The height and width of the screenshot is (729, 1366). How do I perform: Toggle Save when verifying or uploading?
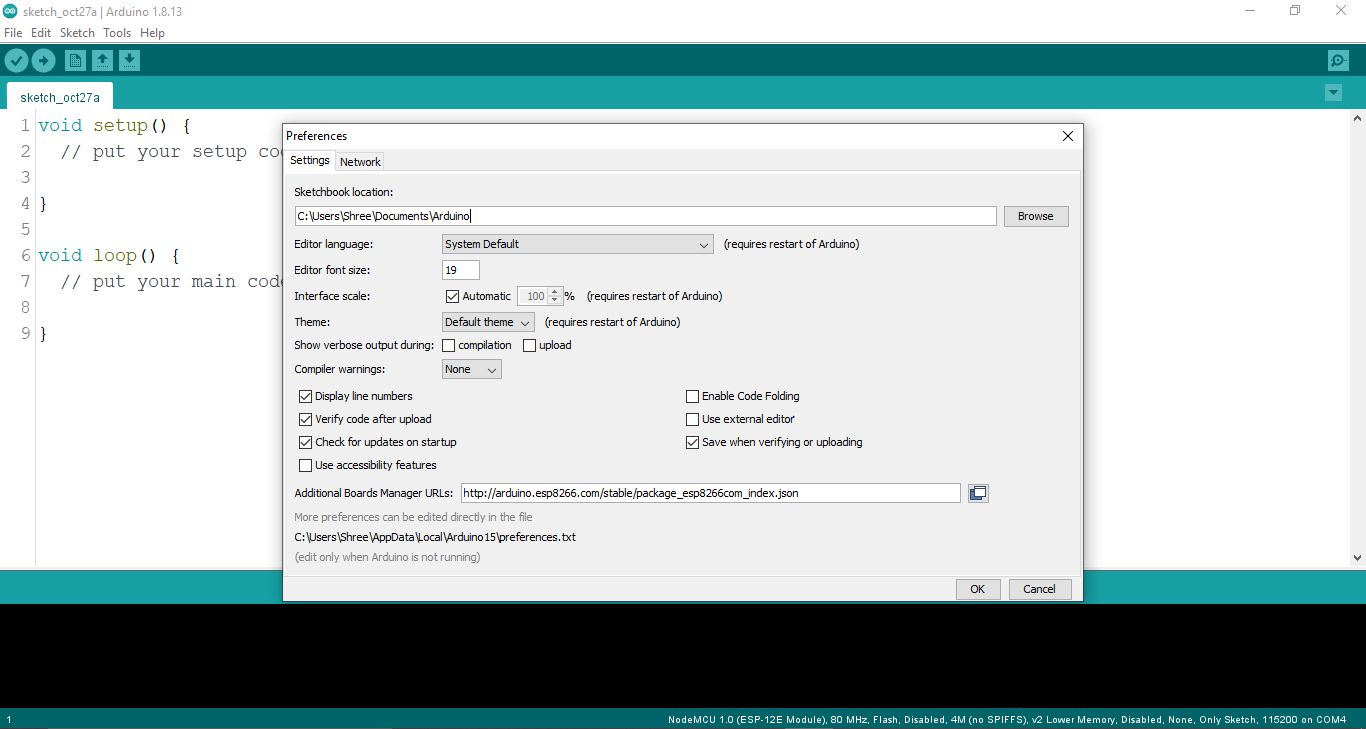pyautogui.click(x=692, y=442)
